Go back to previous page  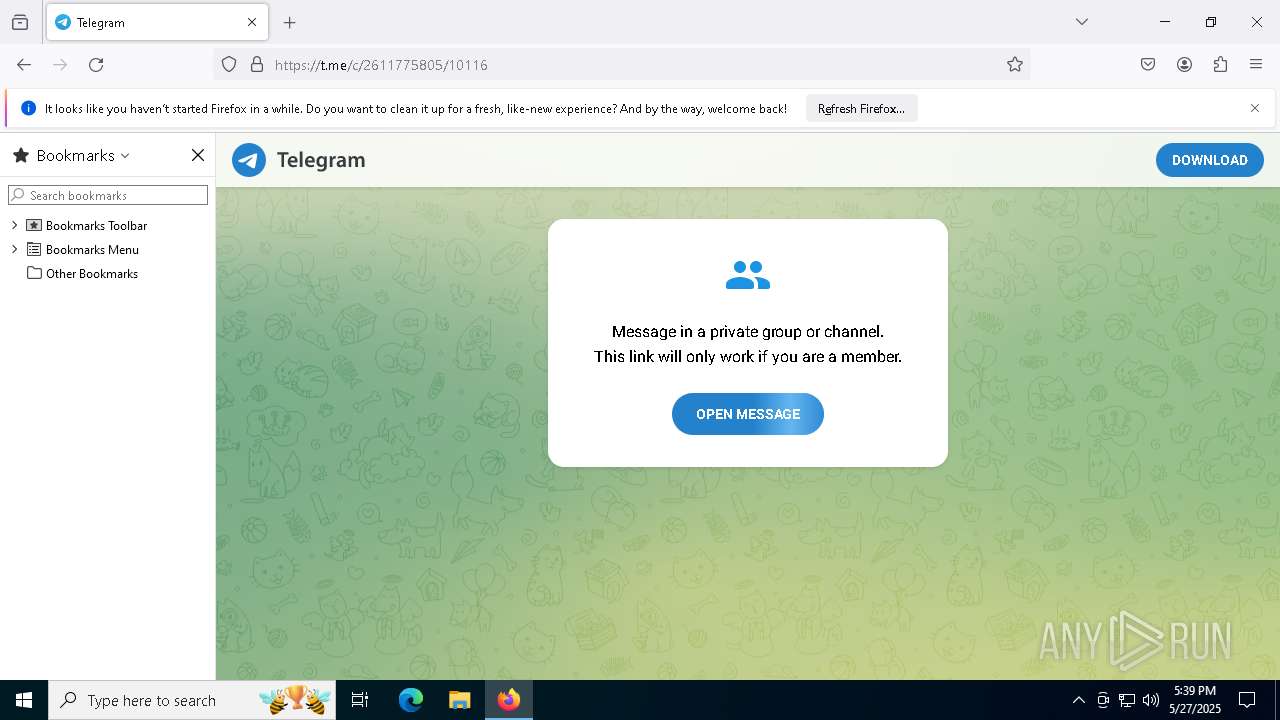click(24, 65)
